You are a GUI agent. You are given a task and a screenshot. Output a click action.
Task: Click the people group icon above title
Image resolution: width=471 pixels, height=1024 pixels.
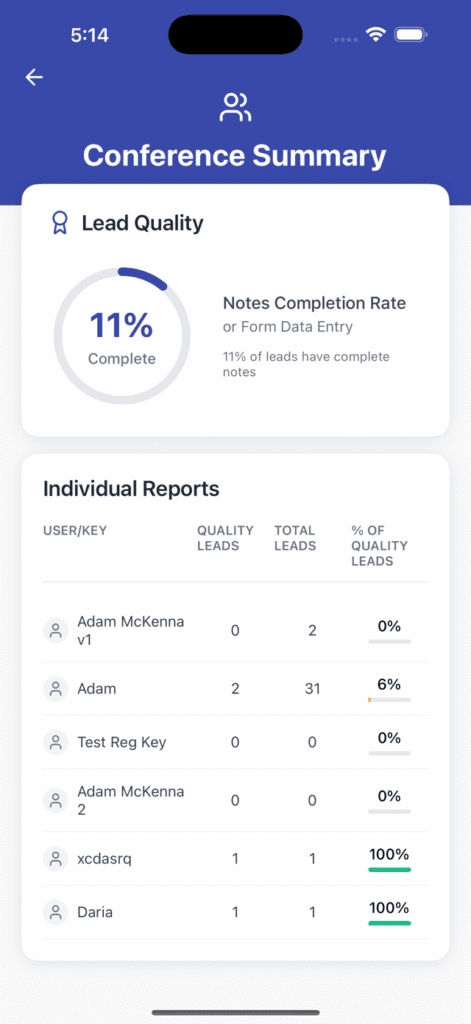pyautogui.click(x=235, y=107)
